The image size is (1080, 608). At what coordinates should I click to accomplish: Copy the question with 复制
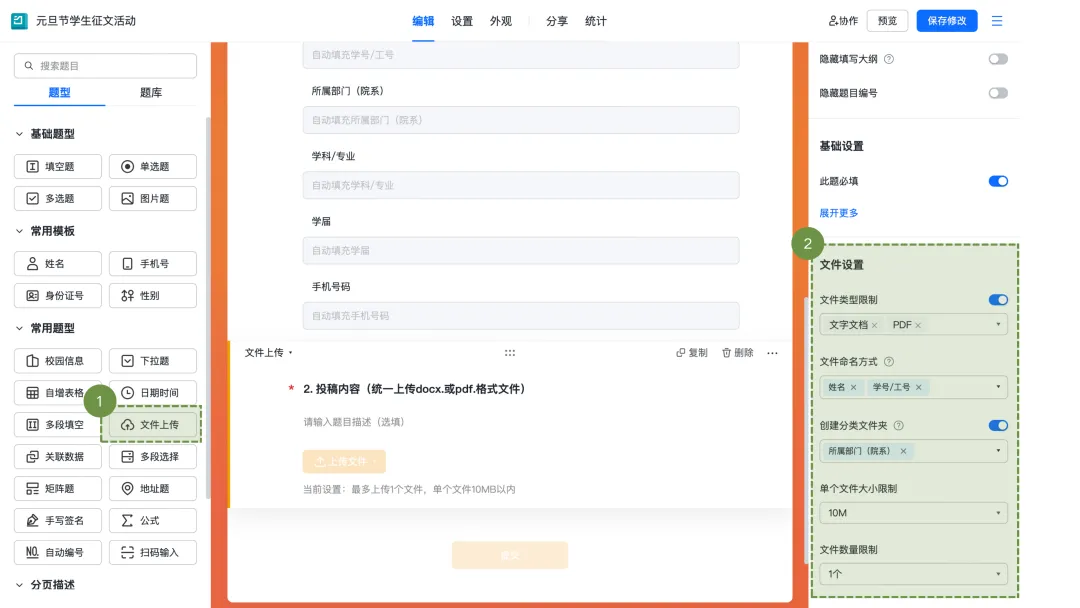point(692,353)
